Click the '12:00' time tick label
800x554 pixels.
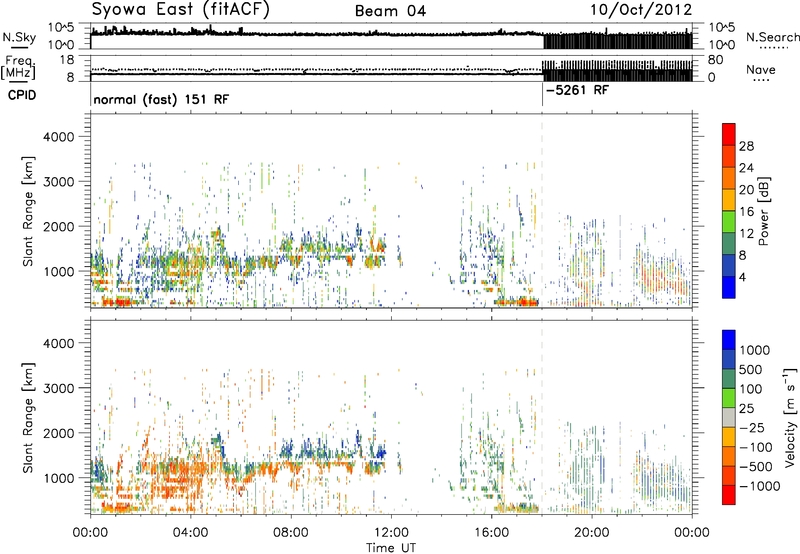pos(391,533)
